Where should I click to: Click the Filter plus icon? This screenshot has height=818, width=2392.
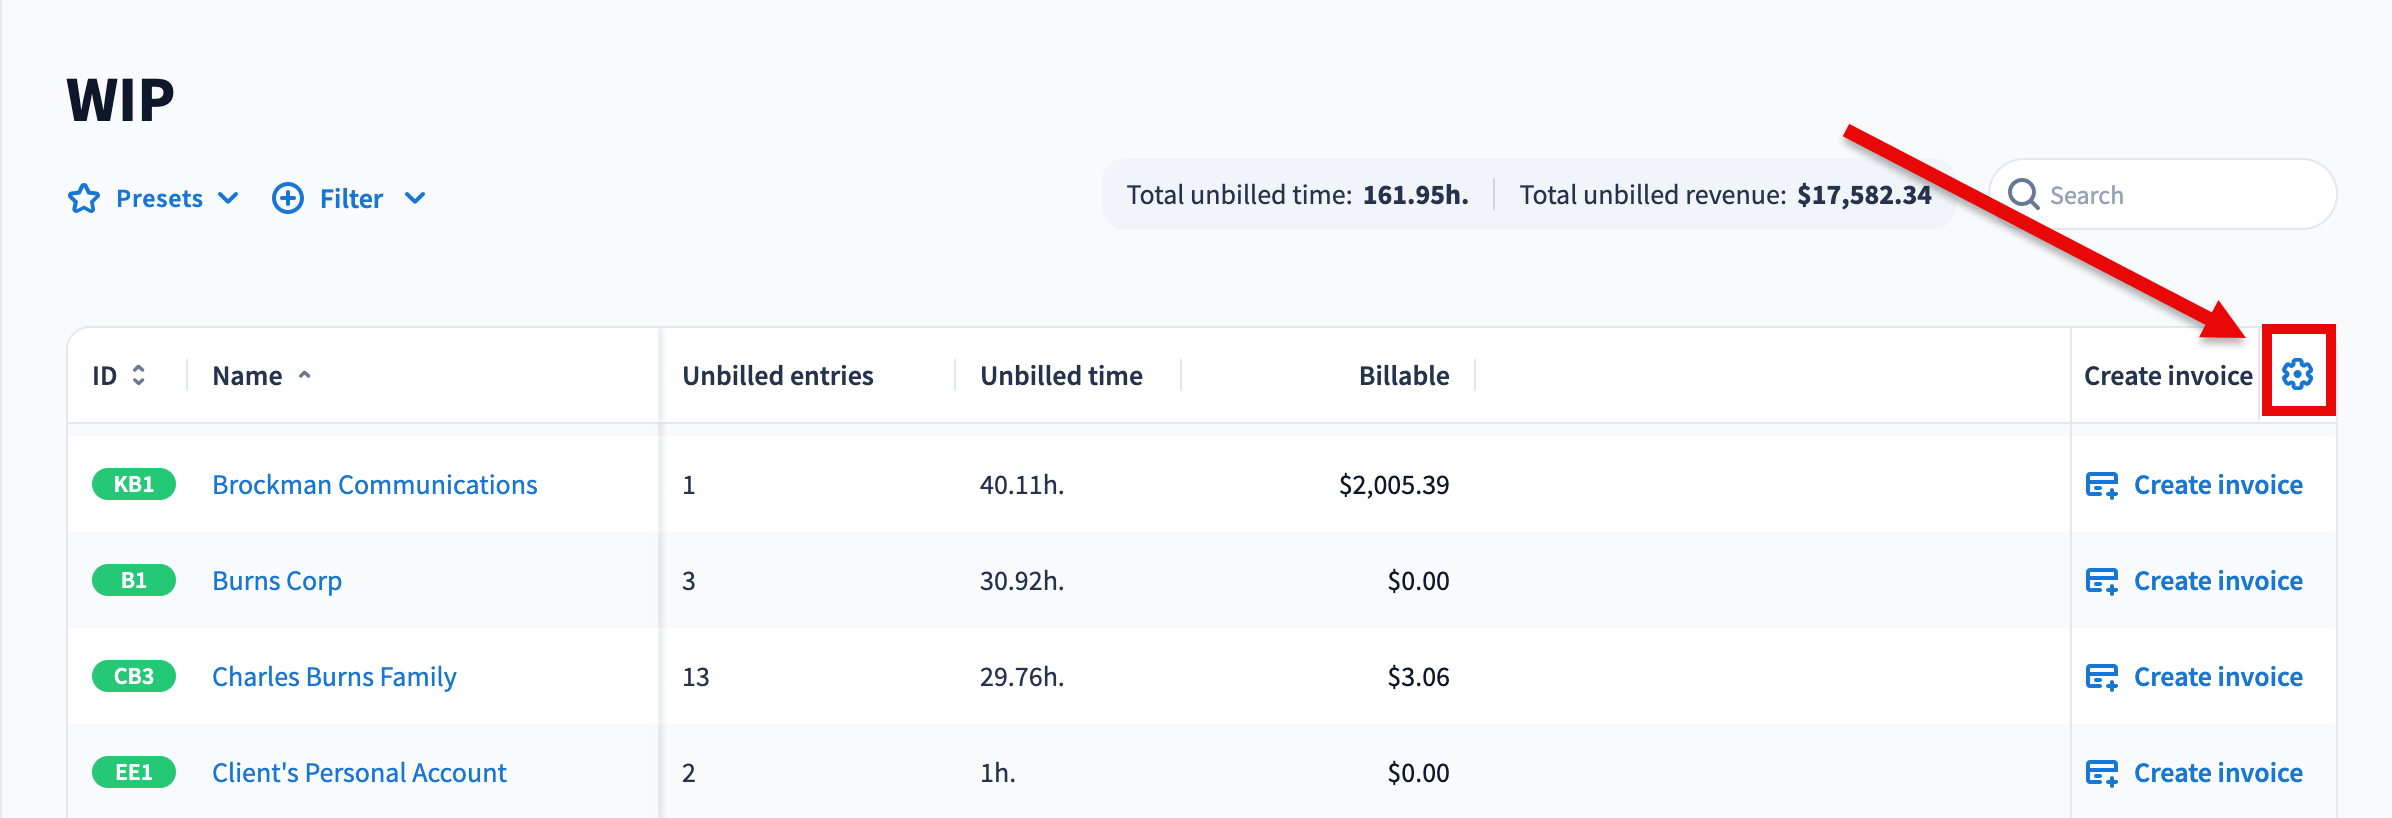(288, 198)
